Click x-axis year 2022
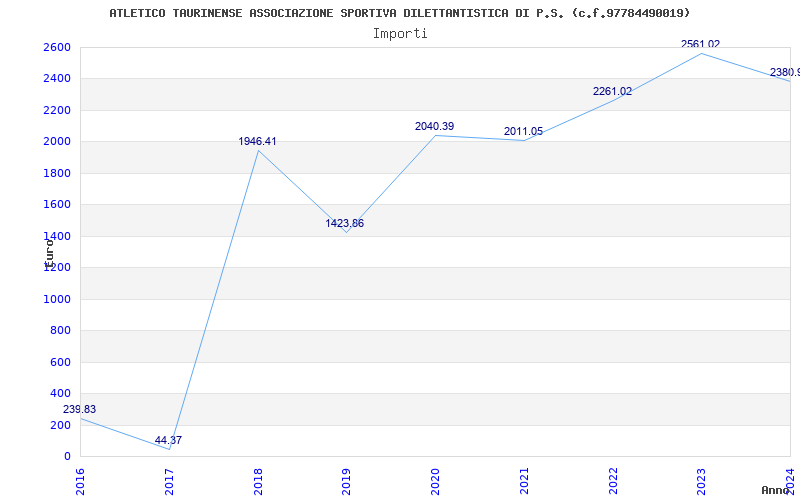The height and width of the screenshot is (500, 800). click(x=613, y=481)
